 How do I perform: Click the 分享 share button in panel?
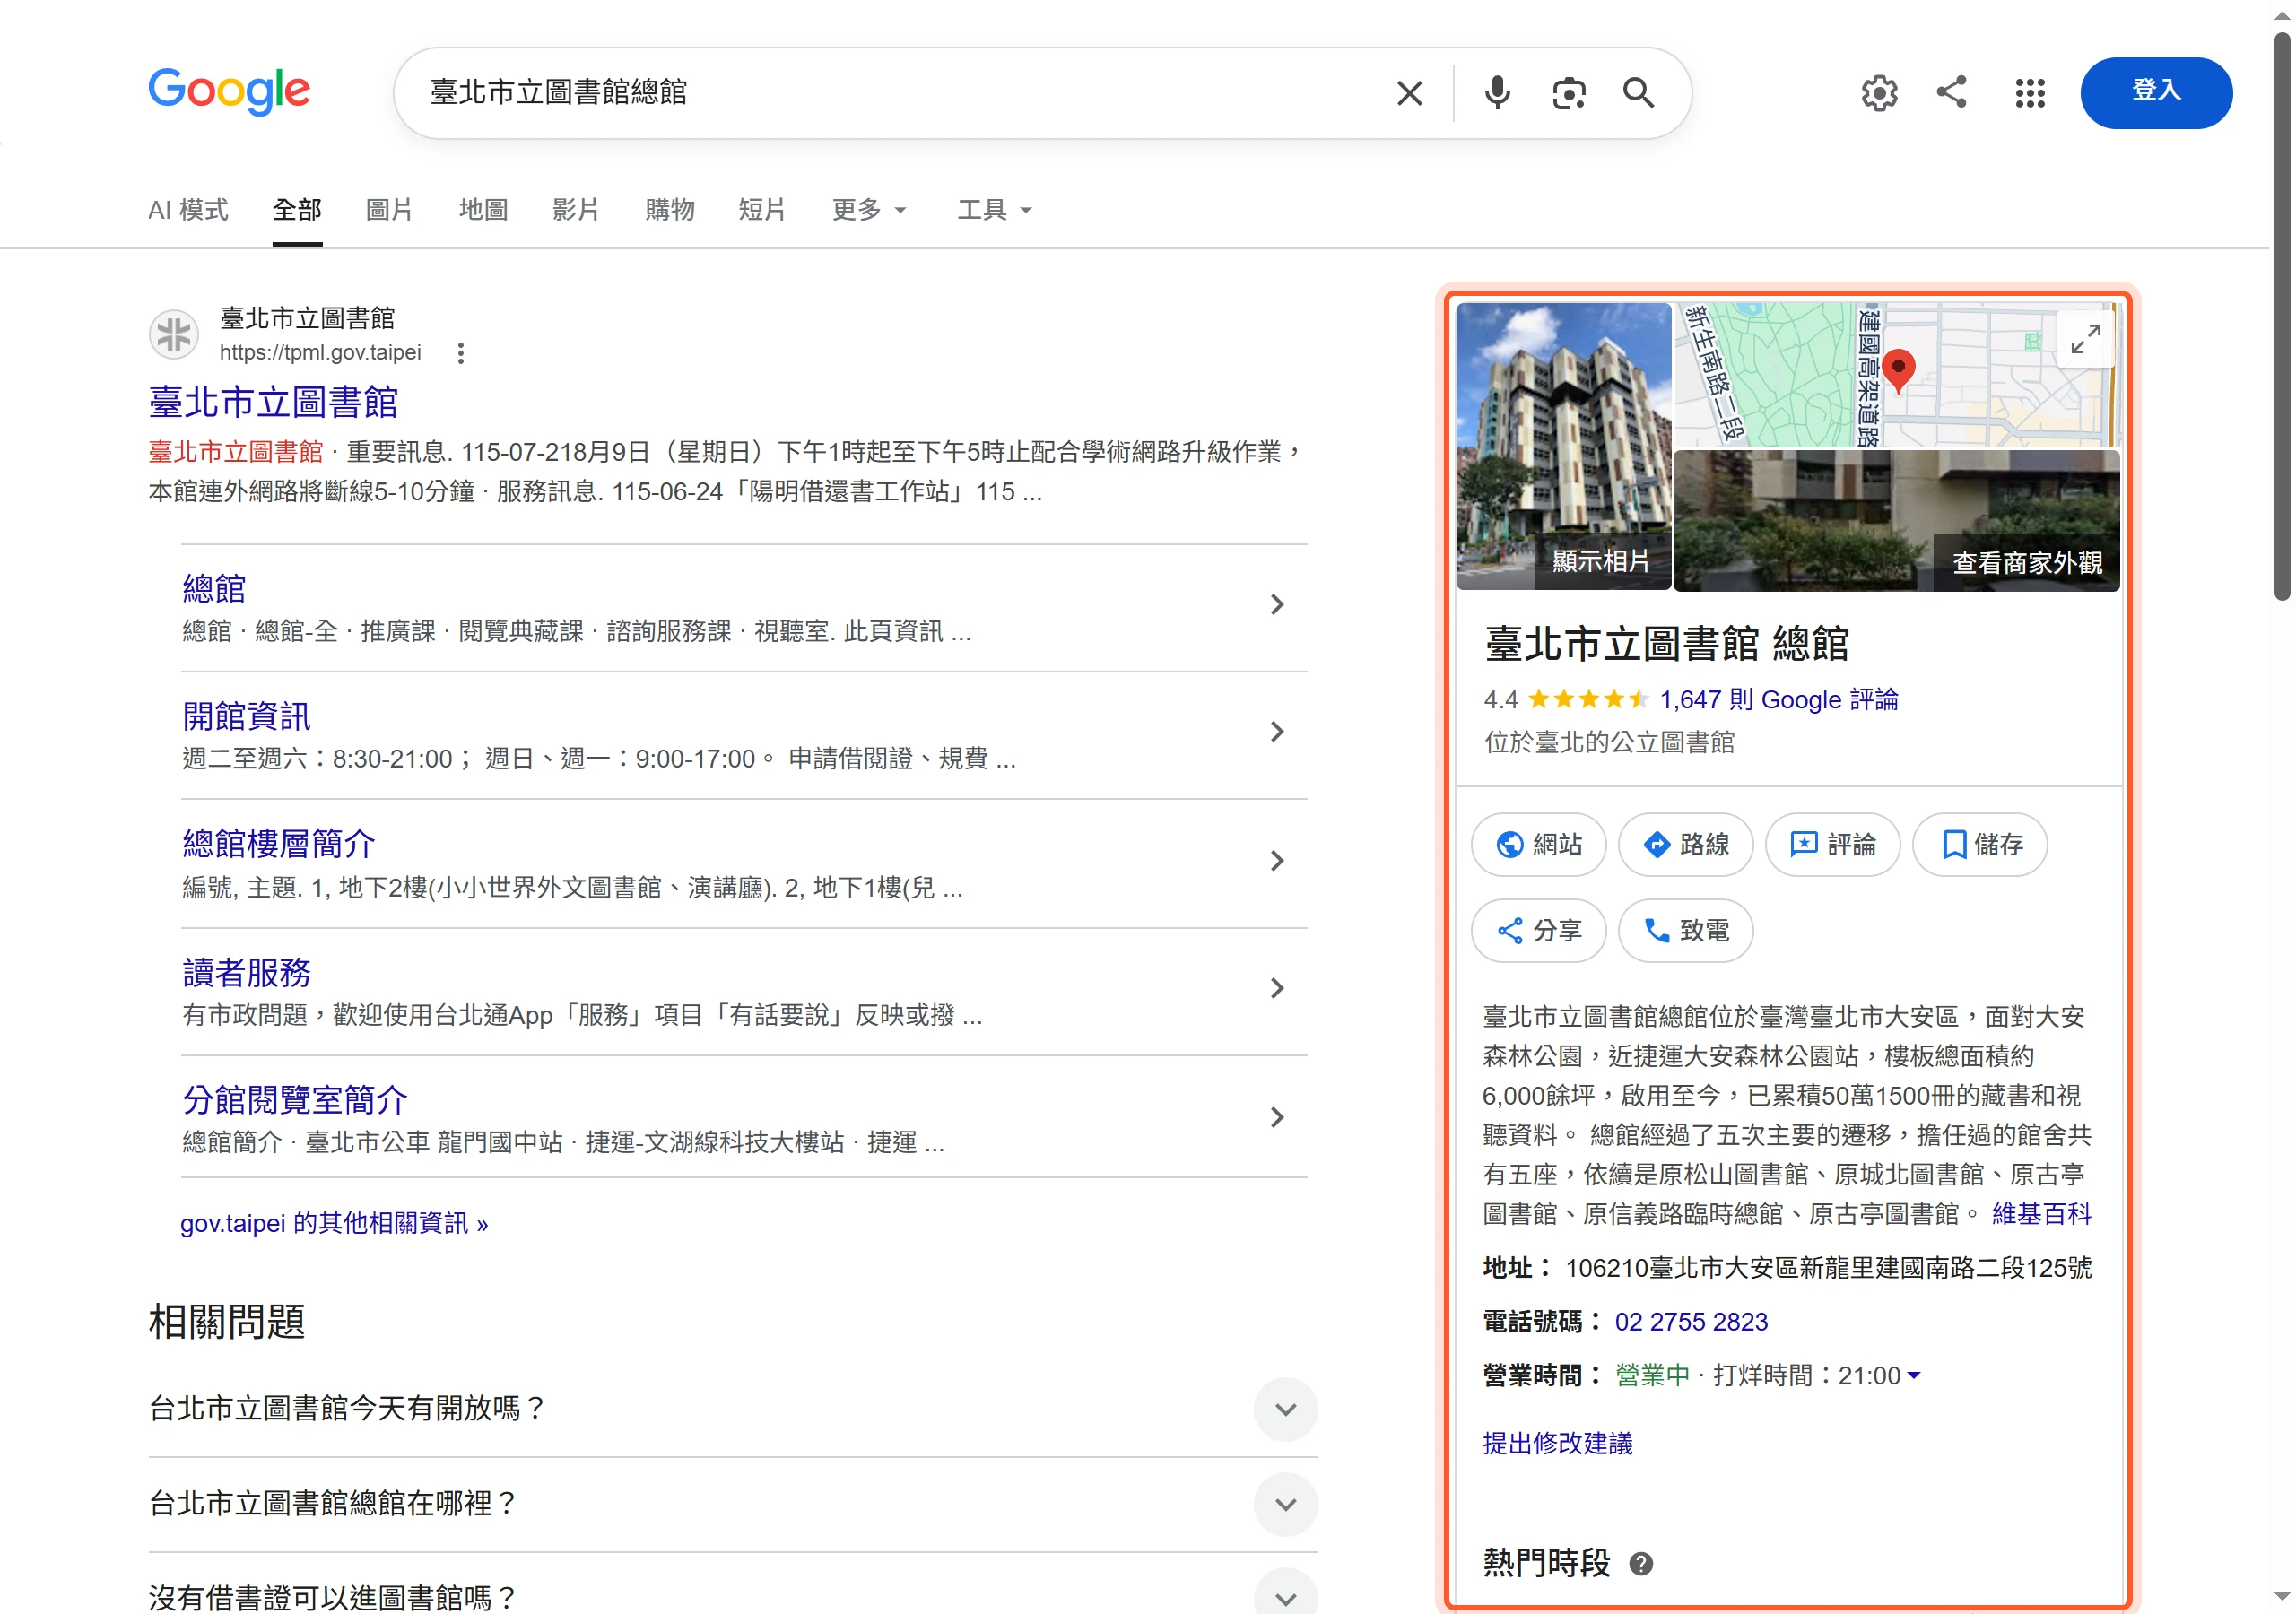point(1539,931)
